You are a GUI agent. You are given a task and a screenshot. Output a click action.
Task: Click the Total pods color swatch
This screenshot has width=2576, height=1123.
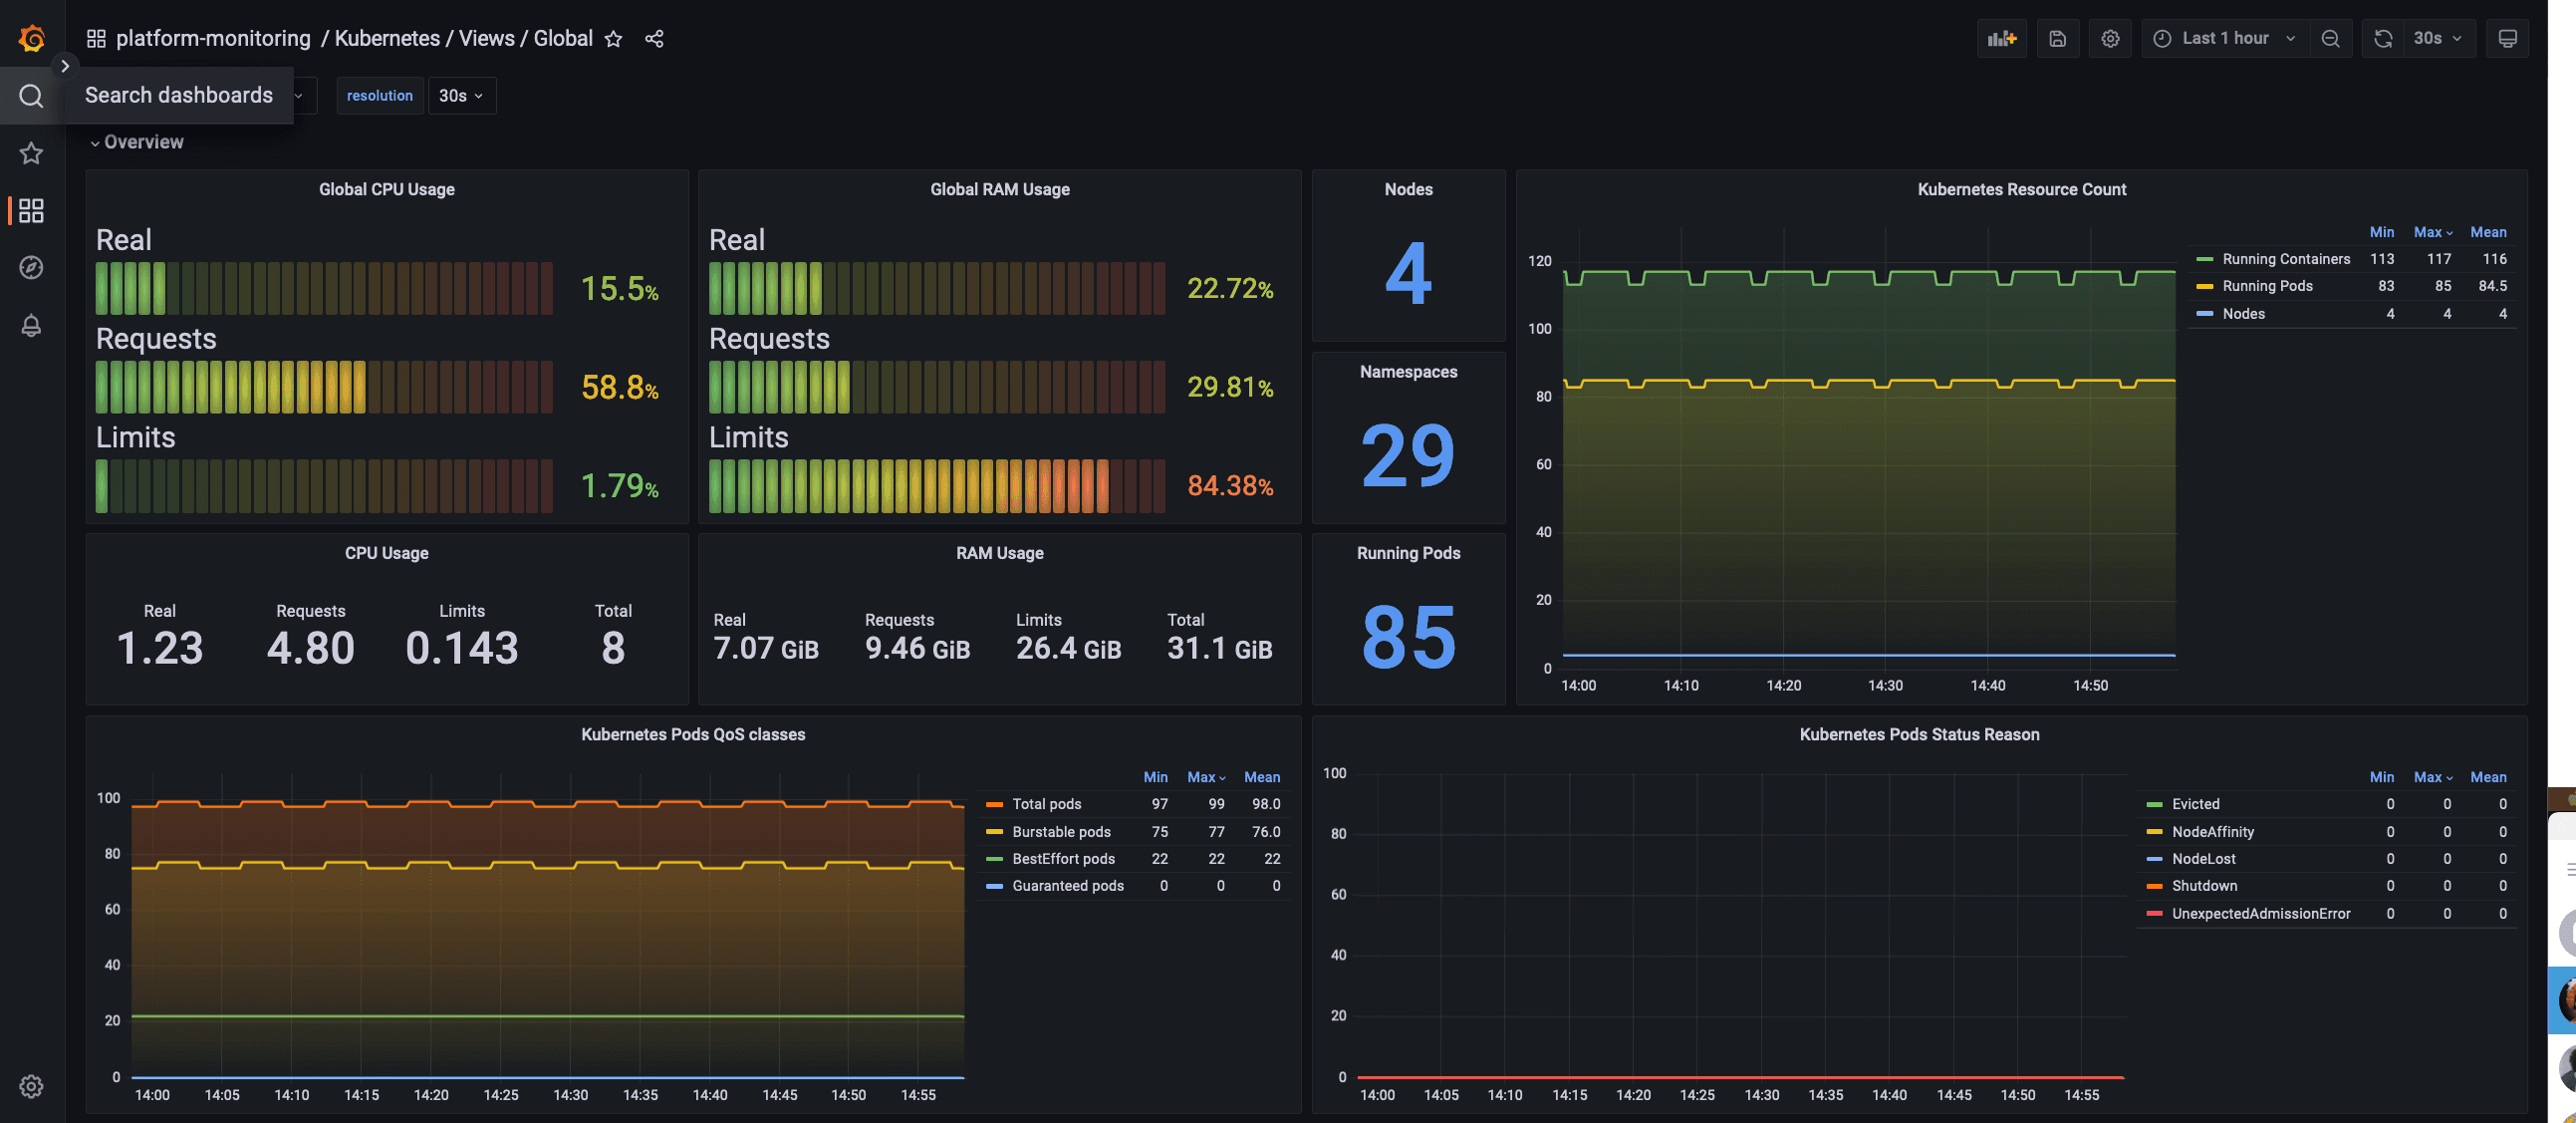(994, 803)
